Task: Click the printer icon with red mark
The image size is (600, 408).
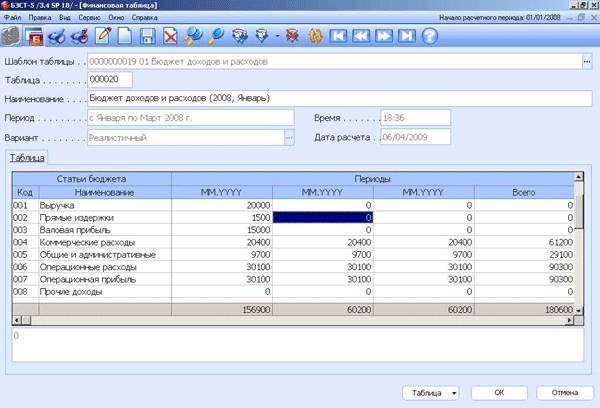Action: (x=80, y=36)
